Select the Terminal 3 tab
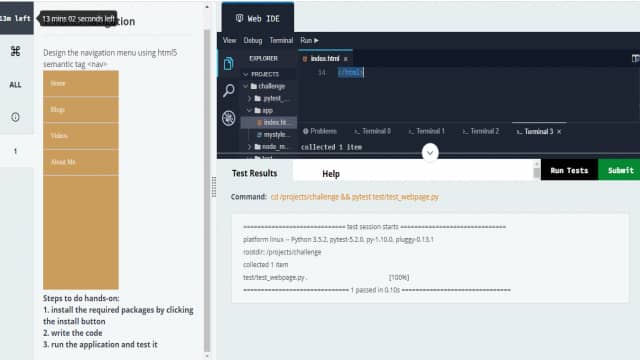 (x=535, y=131)
